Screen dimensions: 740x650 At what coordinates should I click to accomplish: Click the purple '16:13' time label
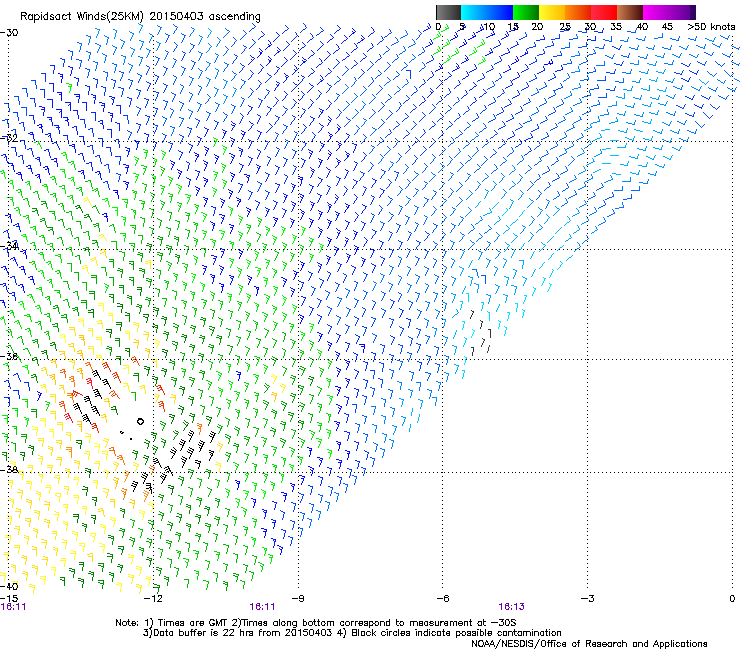(x=511, y=607)
